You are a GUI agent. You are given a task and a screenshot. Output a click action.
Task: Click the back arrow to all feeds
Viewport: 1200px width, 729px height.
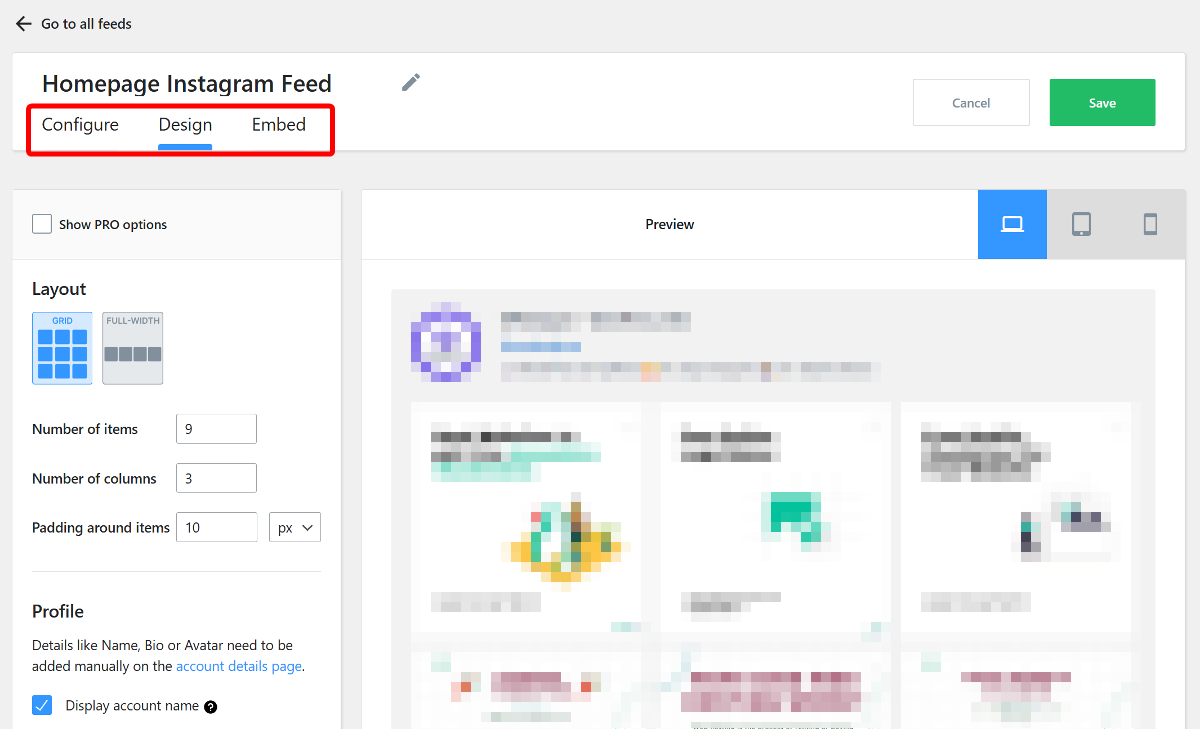[24, 24]
